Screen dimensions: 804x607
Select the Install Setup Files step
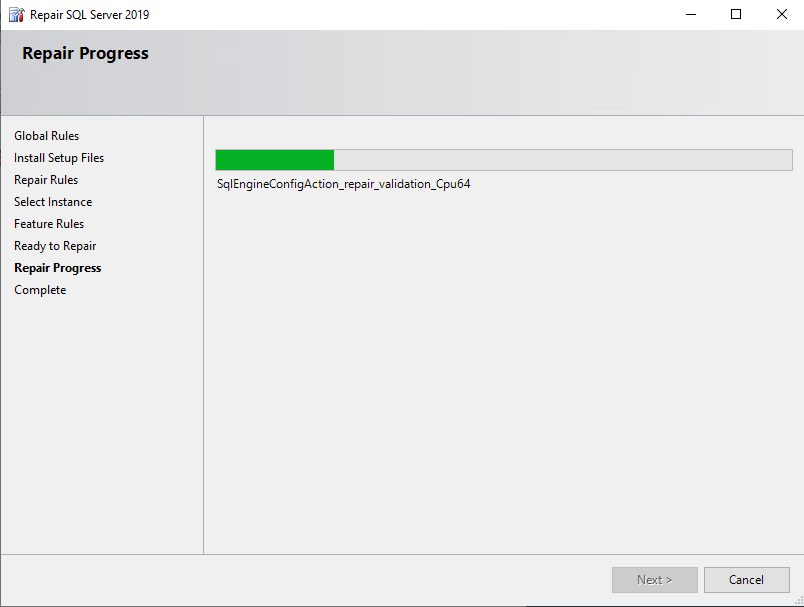(59, 158)
